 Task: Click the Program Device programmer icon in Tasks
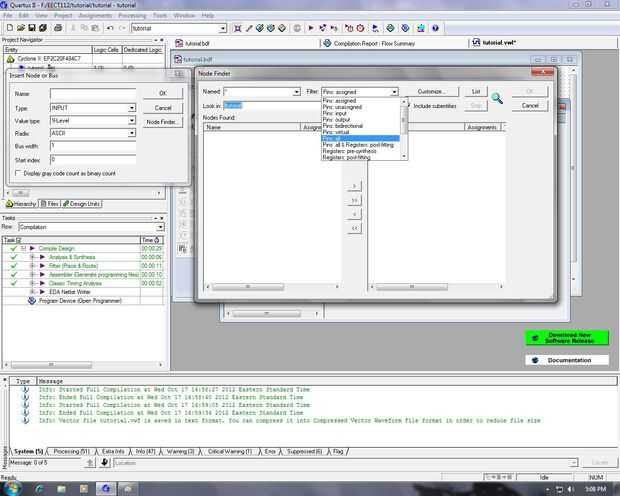(32, 301)
